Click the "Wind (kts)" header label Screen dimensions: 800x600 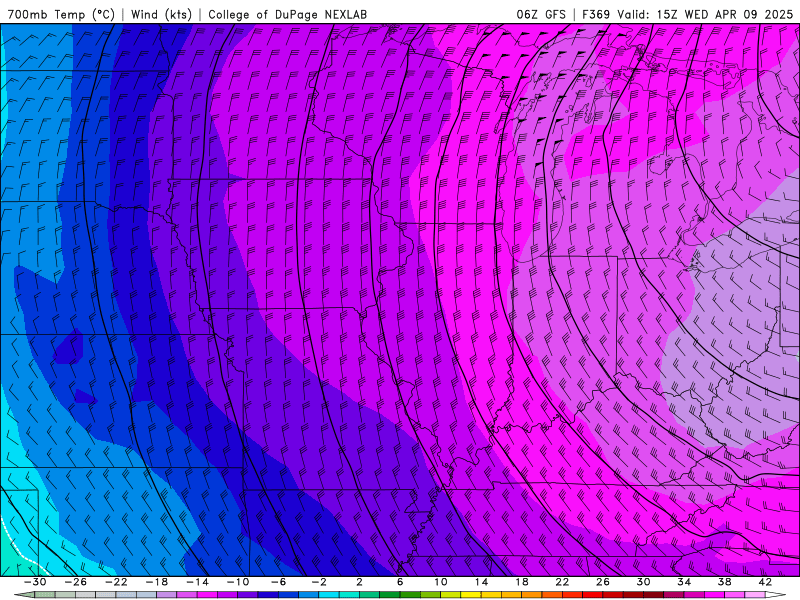161,14
